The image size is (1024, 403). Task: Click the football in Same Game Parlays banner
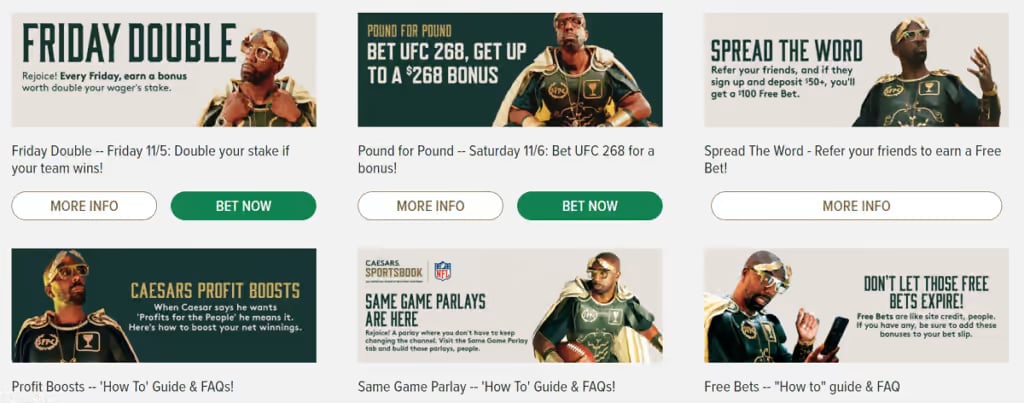click(575, 351)
